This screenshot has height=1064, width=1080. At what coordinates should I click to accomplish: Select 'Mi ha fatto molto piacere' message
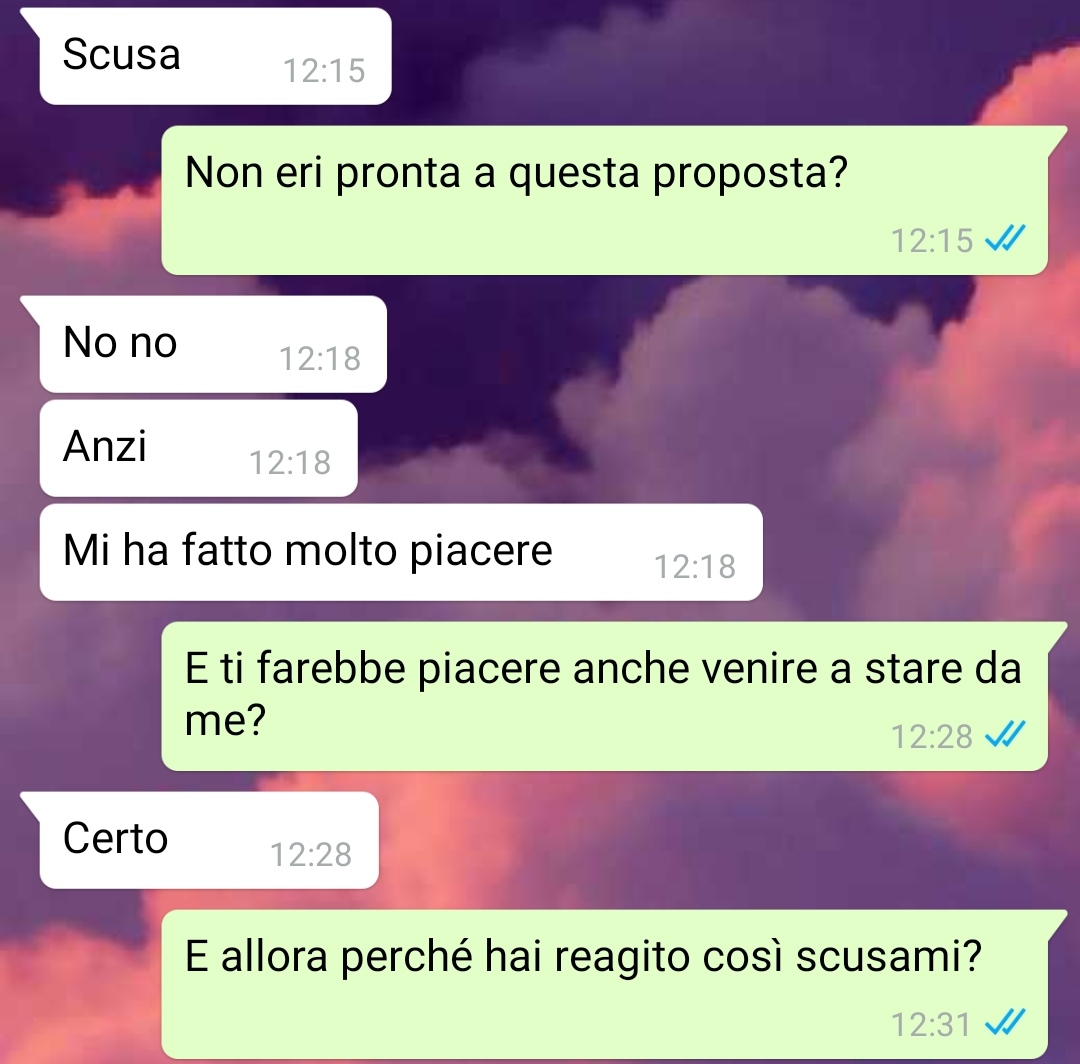click(401, 552)
